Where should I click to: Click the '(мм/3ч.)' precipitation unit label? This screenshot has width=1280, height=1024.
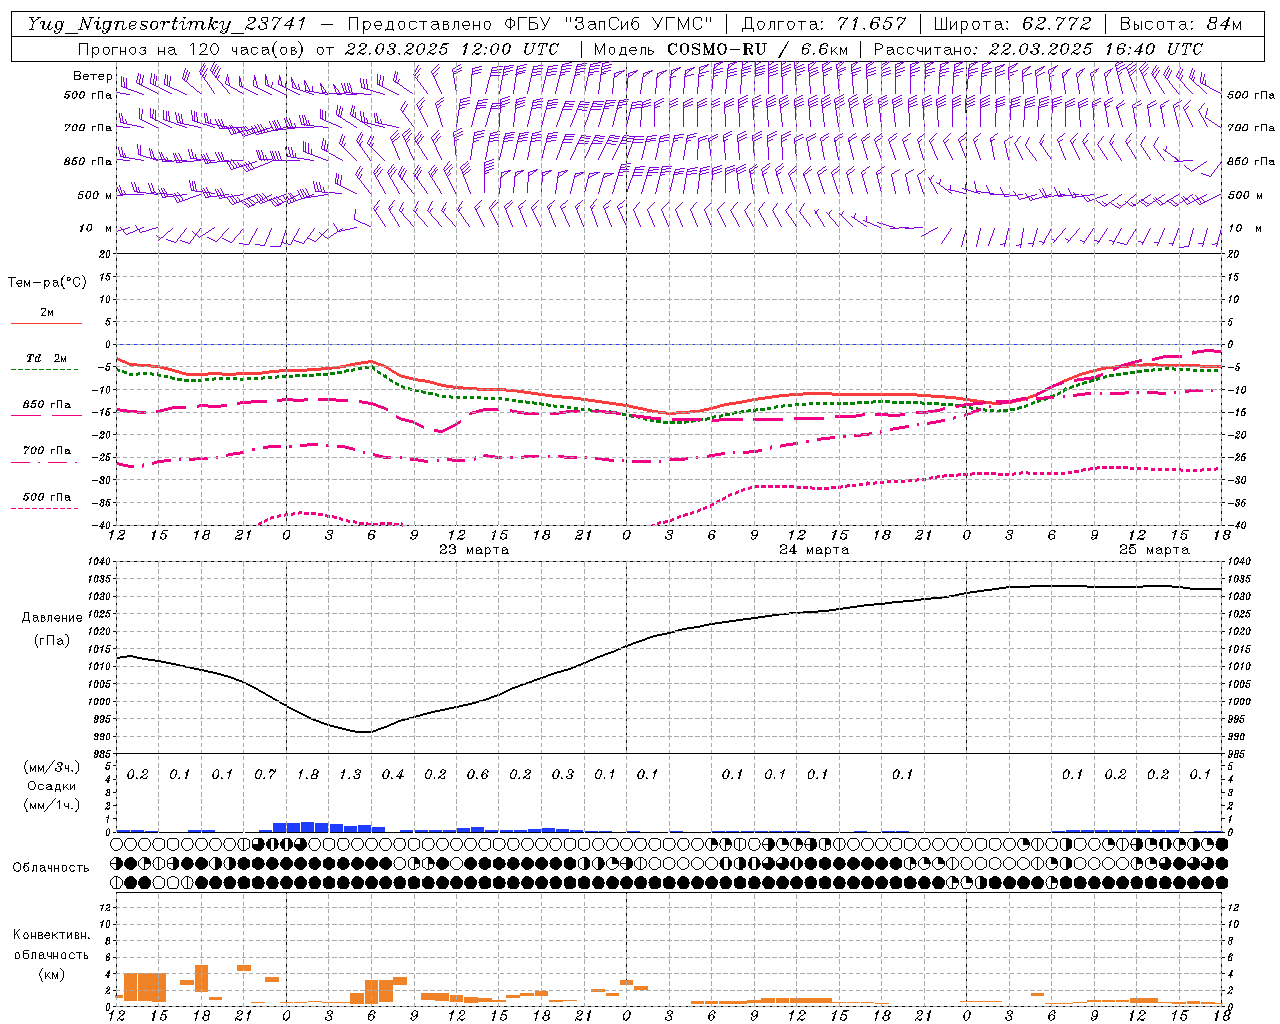click(51, 768)
